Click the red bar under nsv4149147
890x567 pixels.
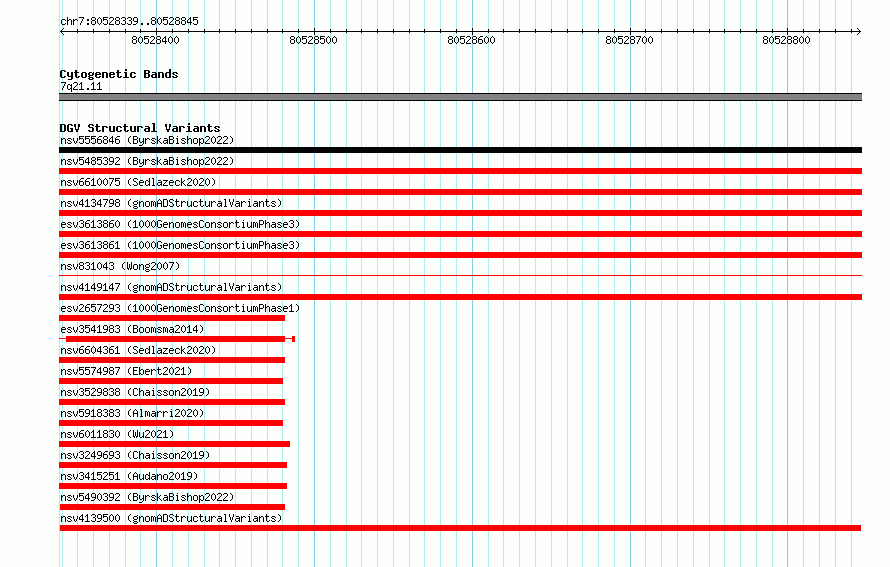tap(460, 297)
